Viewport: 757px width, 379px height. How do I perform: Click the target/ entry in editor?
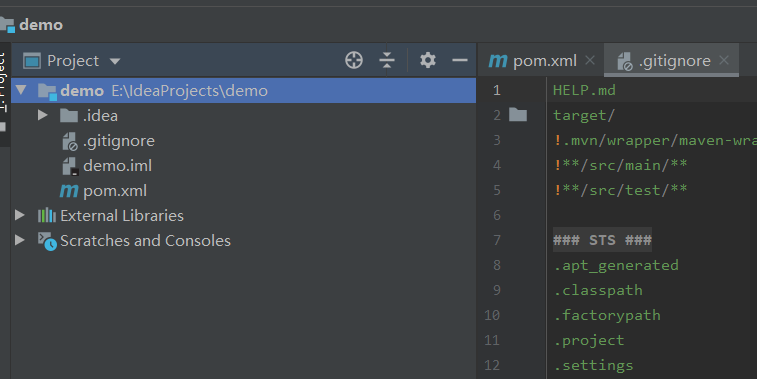coord(584,115)
